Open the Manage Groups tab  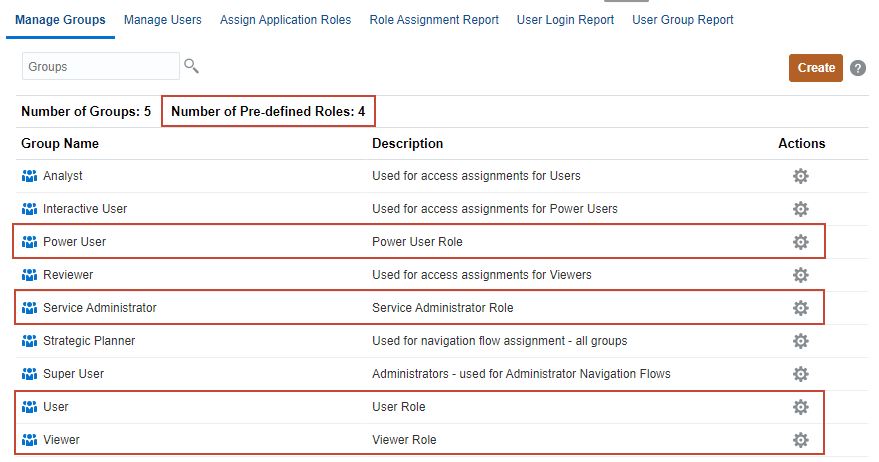60,20
